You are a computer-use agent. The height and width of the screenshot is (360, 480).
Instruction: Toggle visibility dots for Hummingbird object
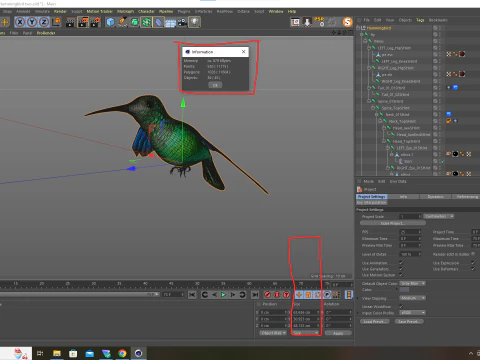pyautogui.click(x=440, y=28)
